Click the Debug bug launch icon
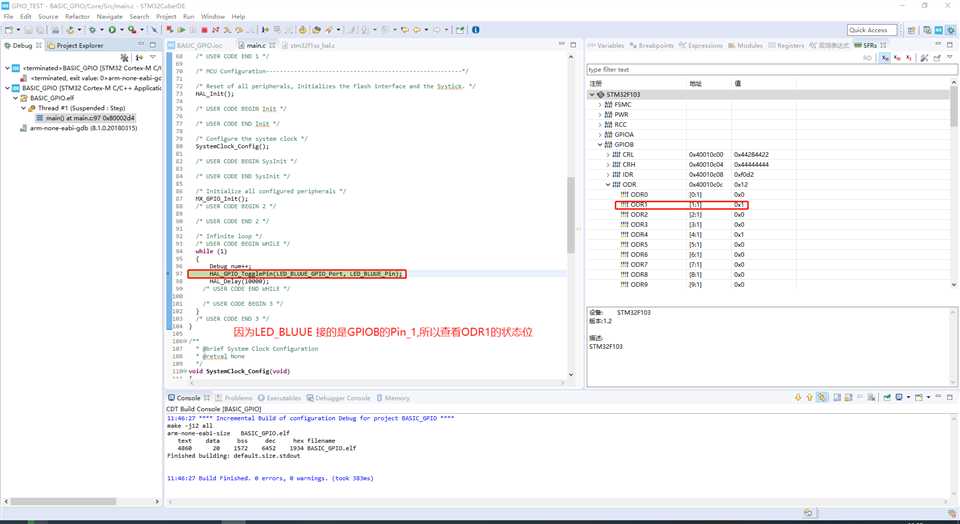Screen dimensions: 960x524 coord(92,29)
